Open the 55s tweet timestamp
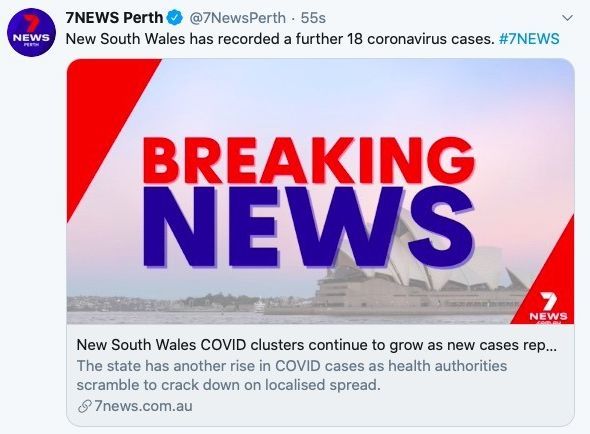Image resolution: width=590 pixels, height=434 pixels. pyautogui.click(x=313, y=18)
